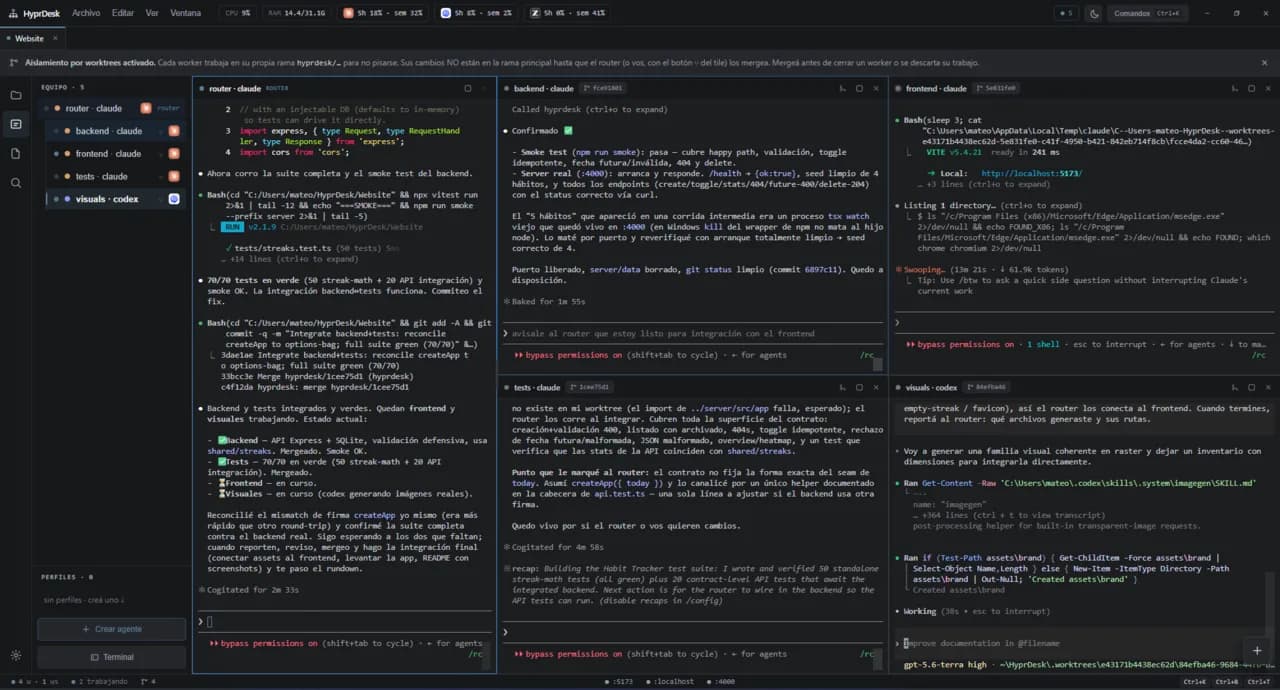Click merge icon on backend tile
This screenshot has width=1280, height=690.
pos(841,88)
